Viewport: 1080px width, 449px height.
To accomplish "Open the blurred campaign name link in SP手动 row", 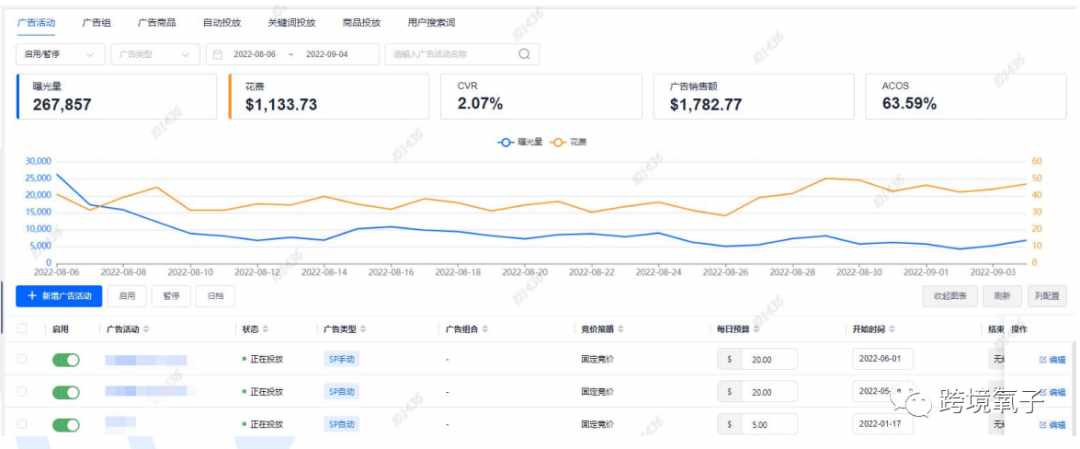I will click(146, 359).
